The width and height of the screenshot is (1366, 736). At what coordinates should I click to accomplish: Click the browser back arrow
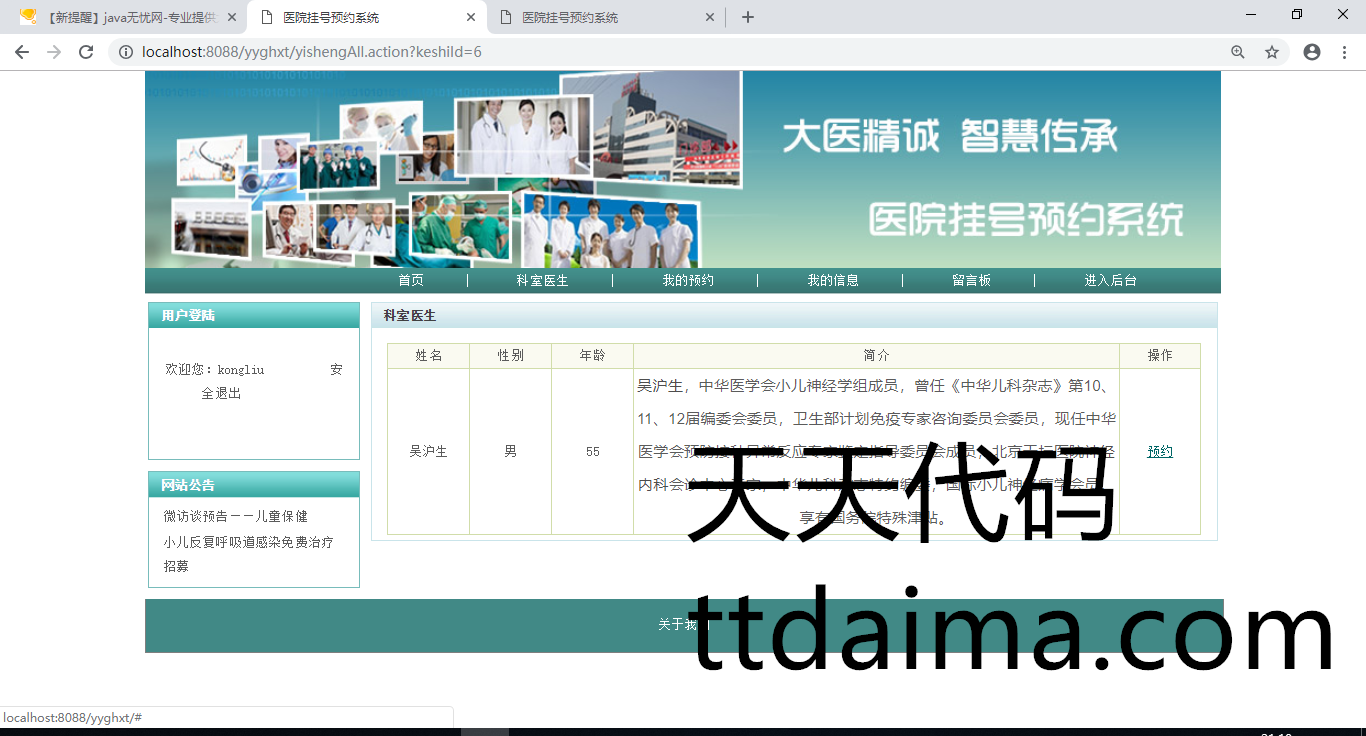pos(22,52)
